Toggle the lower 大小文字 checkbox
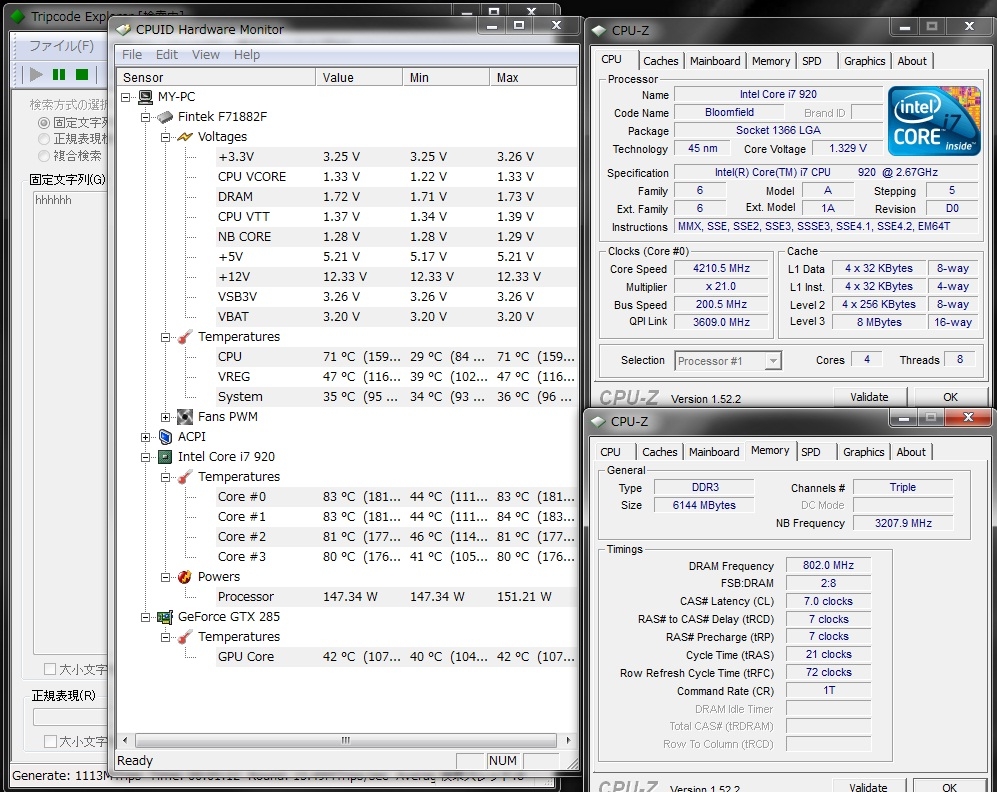 pyautogui.click(x=50, y=741)
